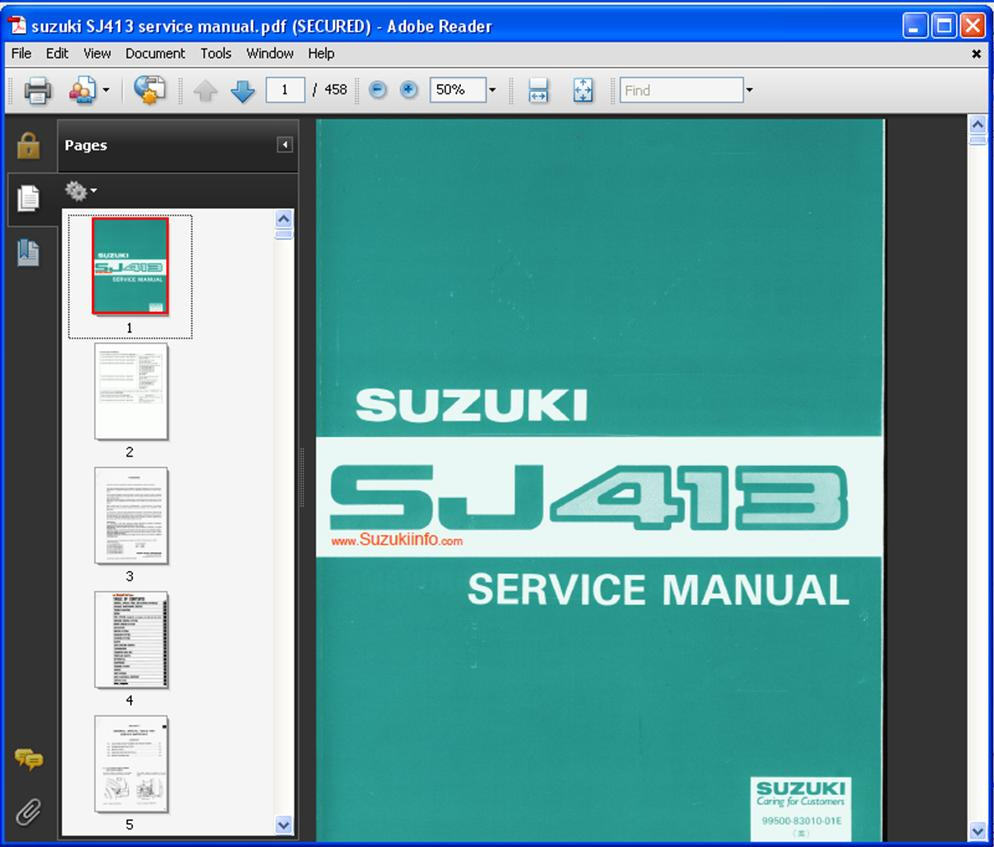Expand the Start Meeting dropdown arrow
The width and height of the screenshot is (994, 847).
[x=106, y=90]
